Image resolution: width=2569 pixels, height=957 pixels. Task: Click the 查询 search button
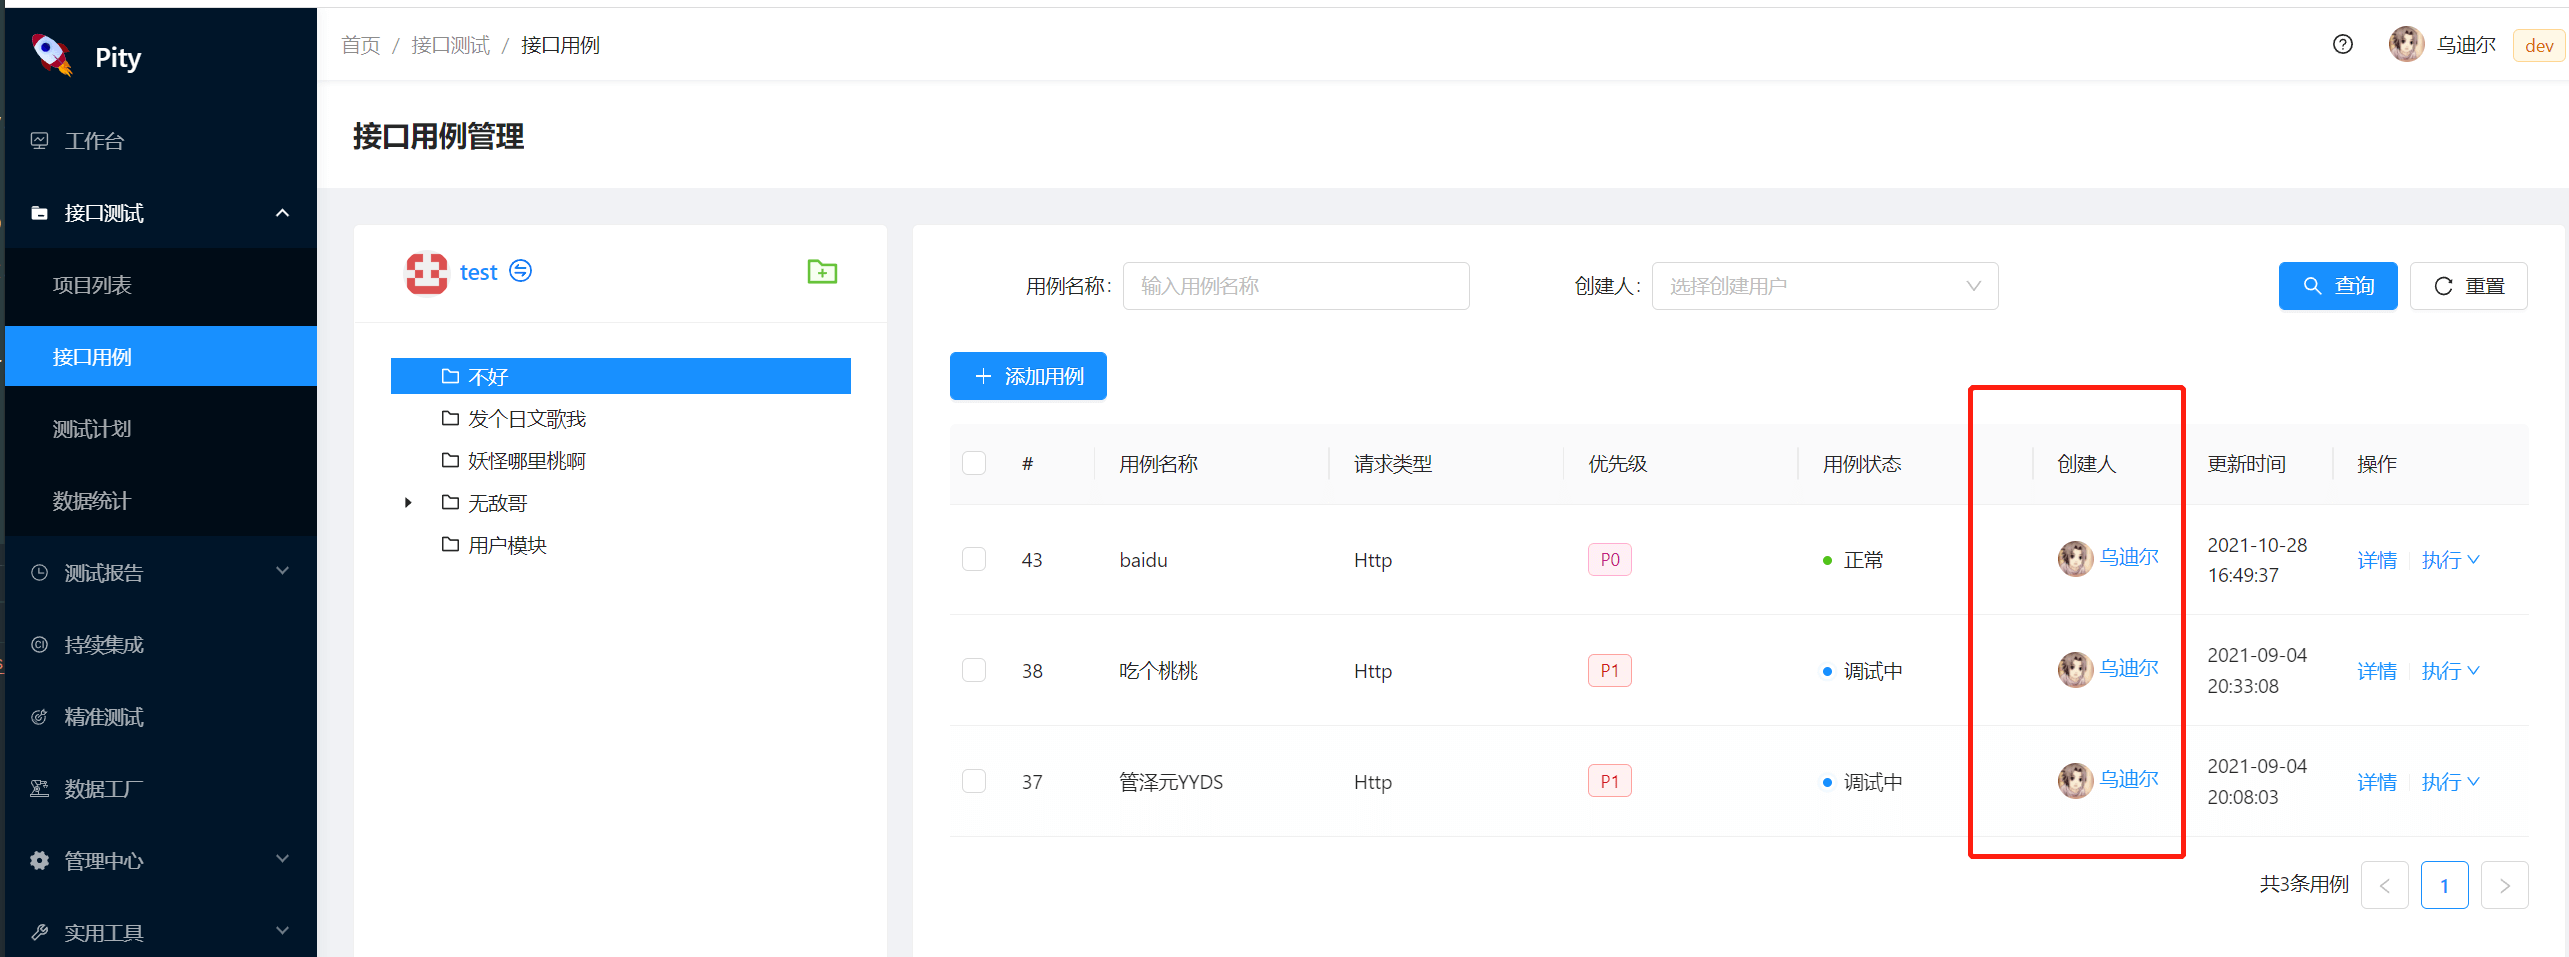point(2338,286)
